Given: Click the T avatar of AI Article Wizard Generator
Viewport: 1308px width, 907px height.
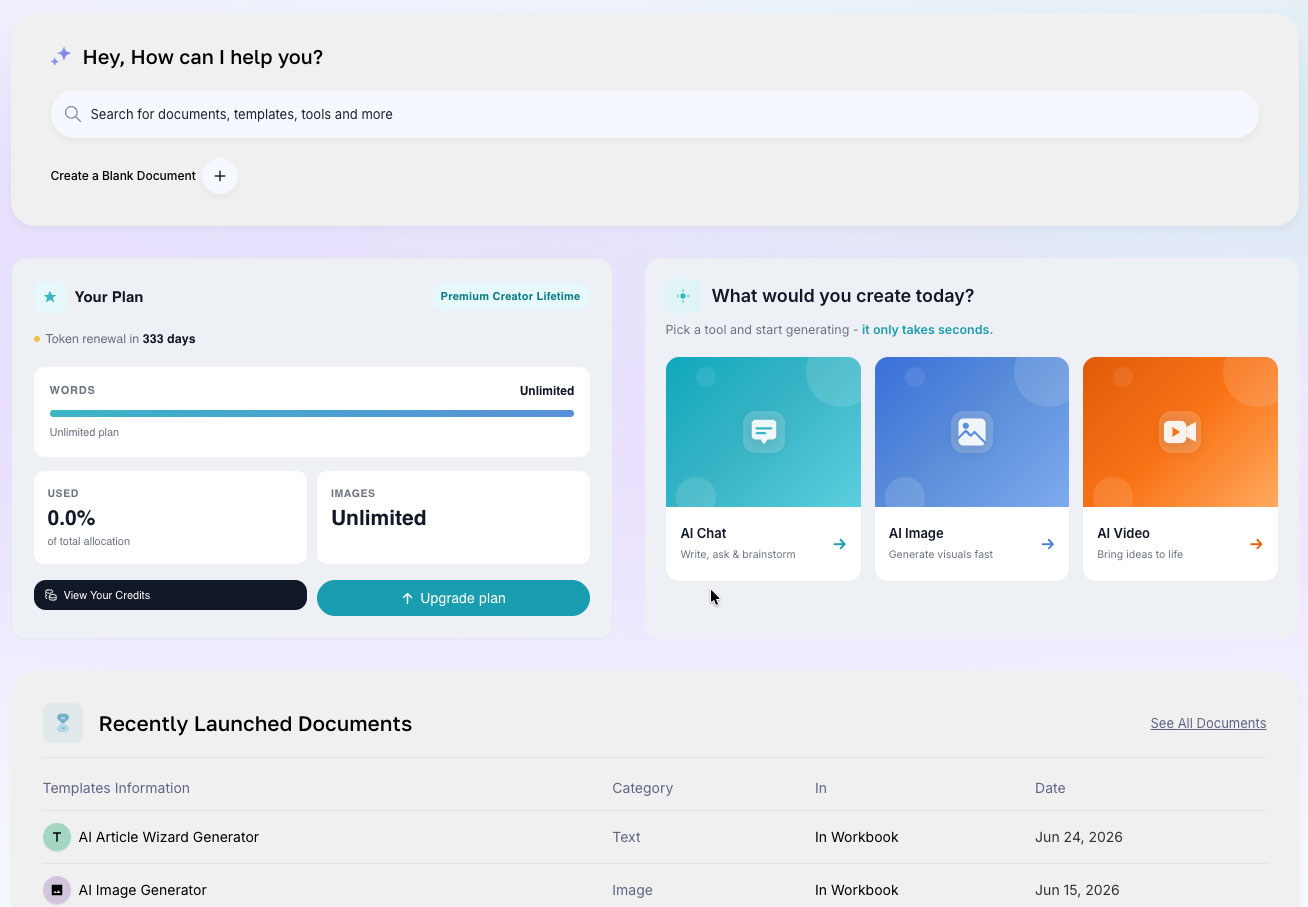Looking at the screenshot, I should click(x=57, y=837).
